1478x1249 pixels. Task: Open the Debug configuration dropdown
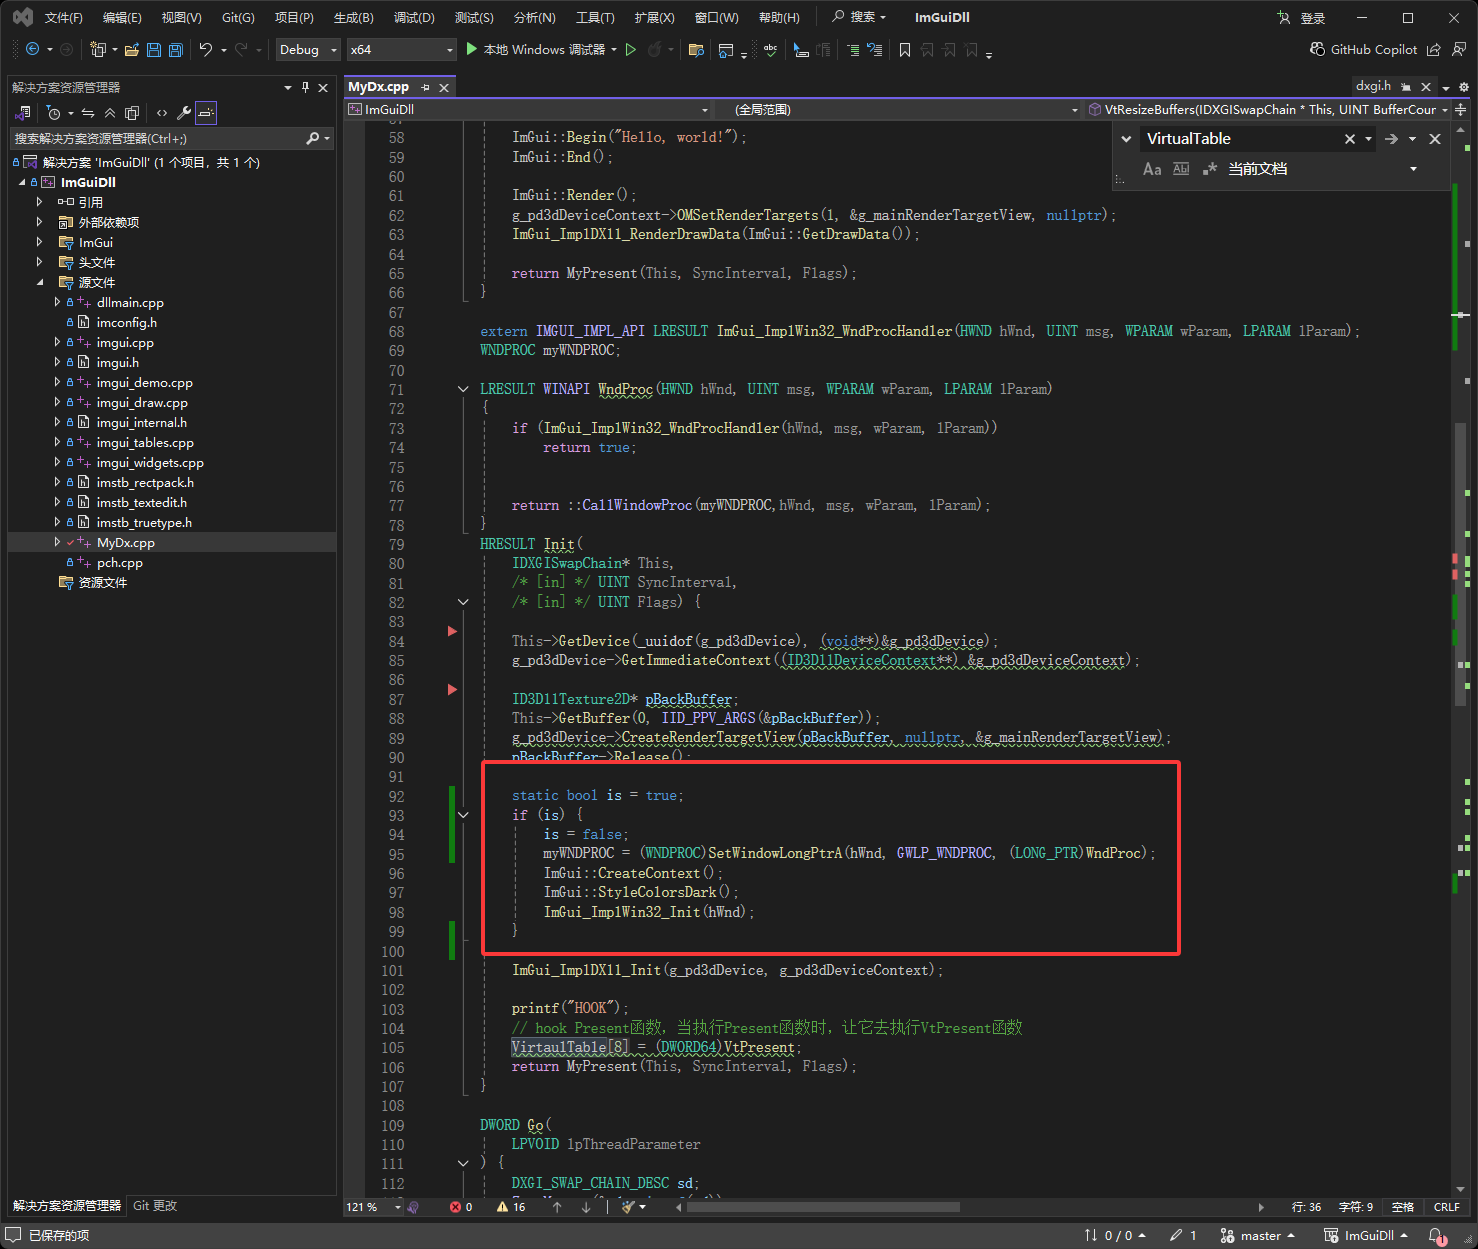pyautogui.click(x=307, y=49)
